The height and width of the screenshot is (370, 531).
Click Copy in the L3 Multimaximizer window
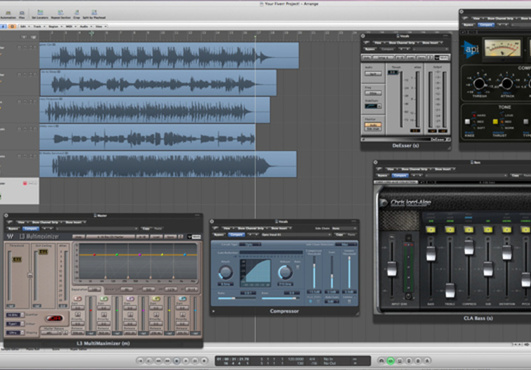pos(146,228)
